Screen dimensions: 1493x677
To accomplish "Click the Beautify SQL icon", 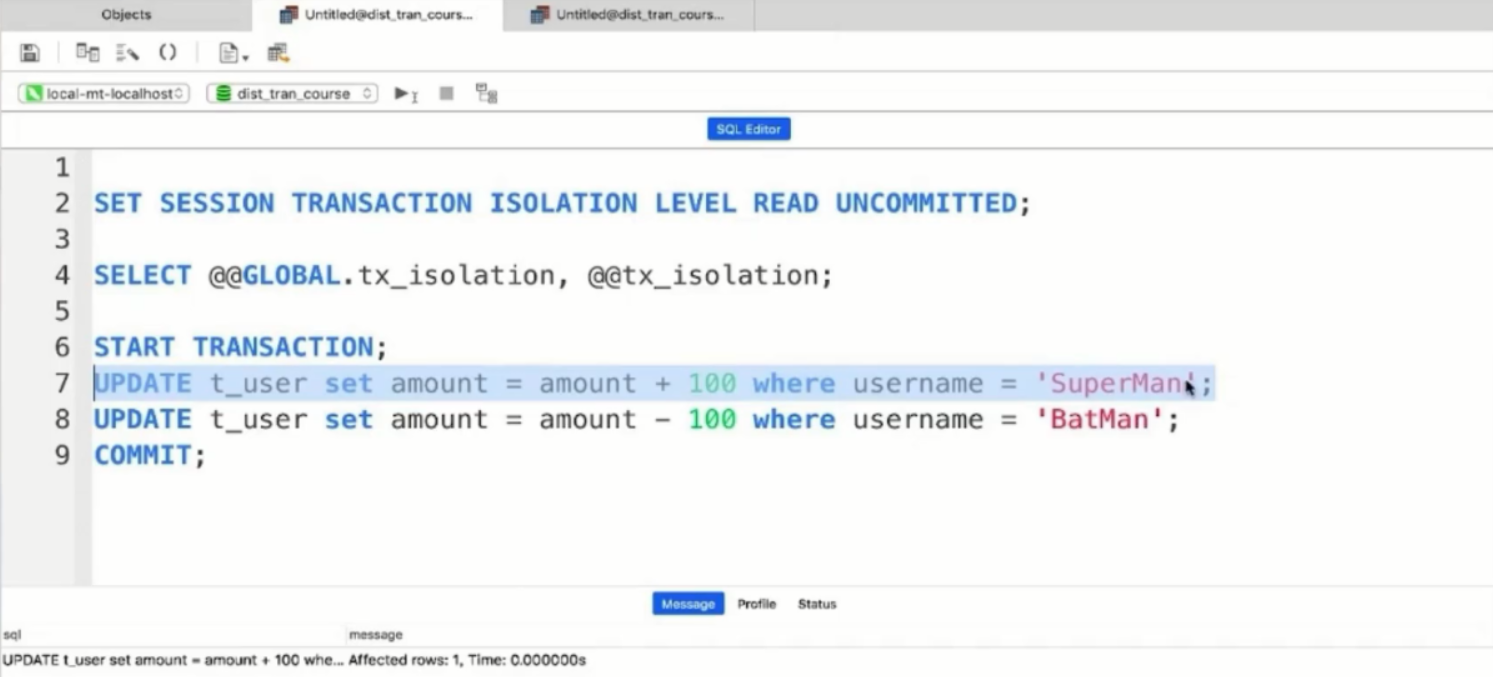I will tap(127, 53).
